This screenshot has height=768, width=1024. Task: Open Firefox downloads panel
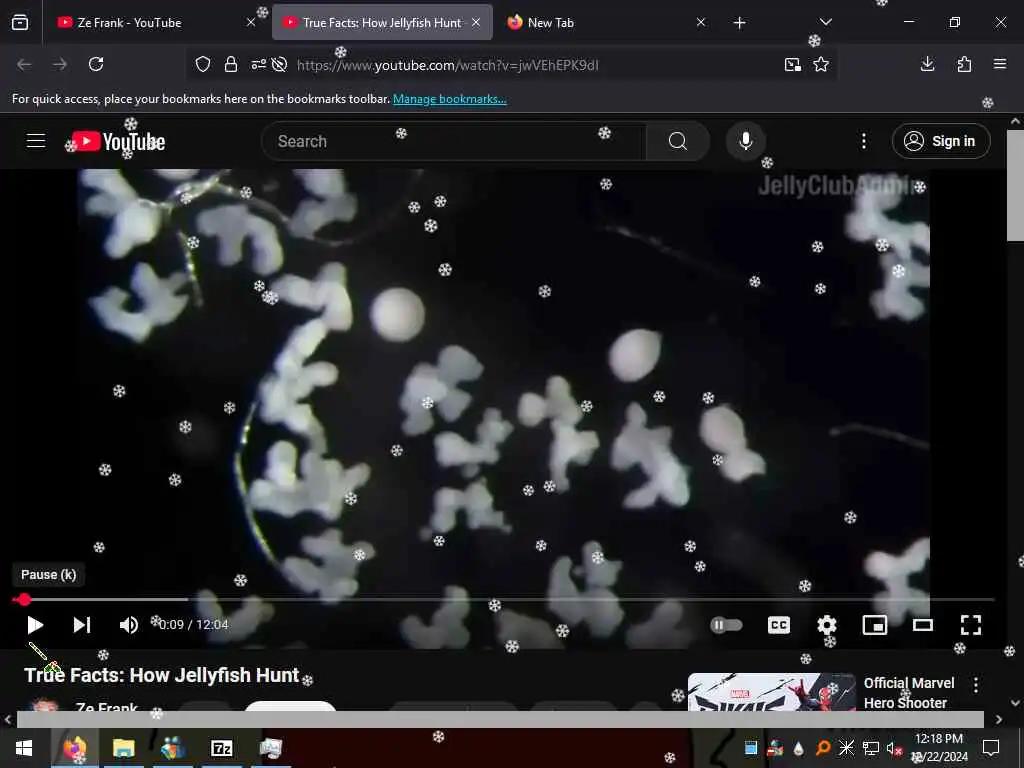(x=927, y=64)
